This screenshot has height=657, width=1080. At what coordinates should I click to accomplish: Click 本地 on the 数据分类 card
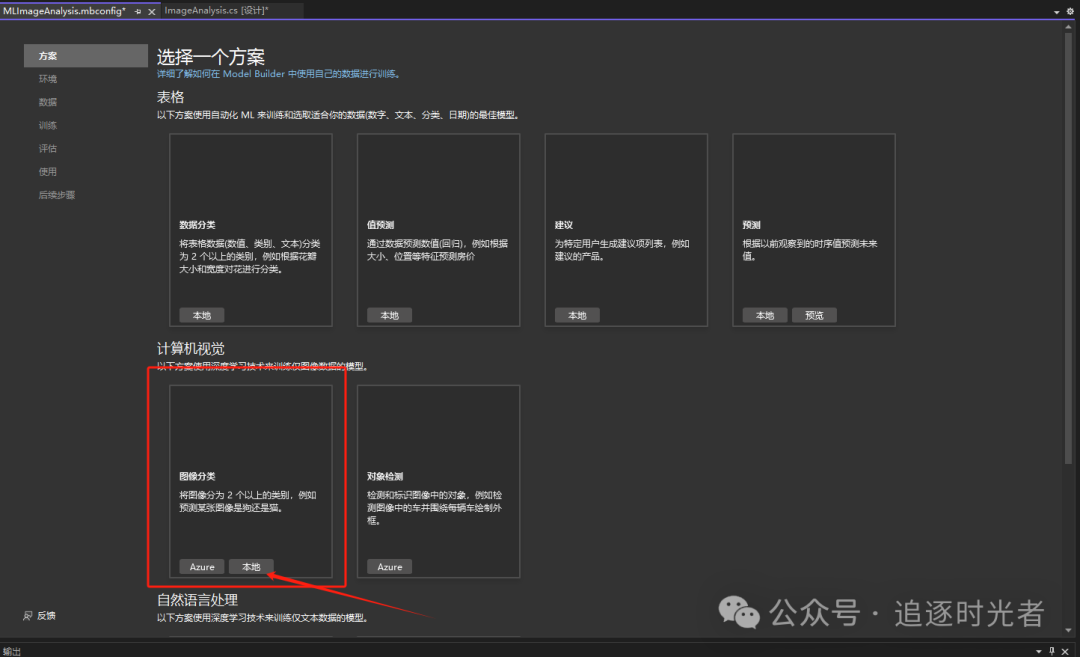(x=202, y=315)
